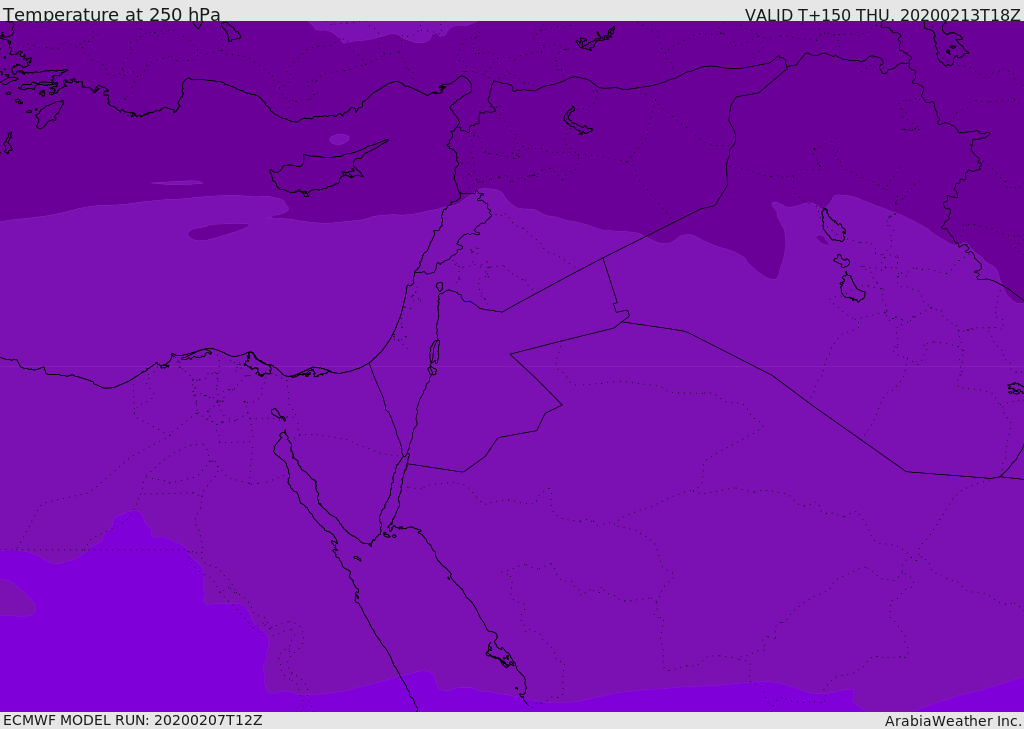1024x729 pixels.
Task: Click the ArabiaWeather Inc credit text
Action: (x=953, y=721)
